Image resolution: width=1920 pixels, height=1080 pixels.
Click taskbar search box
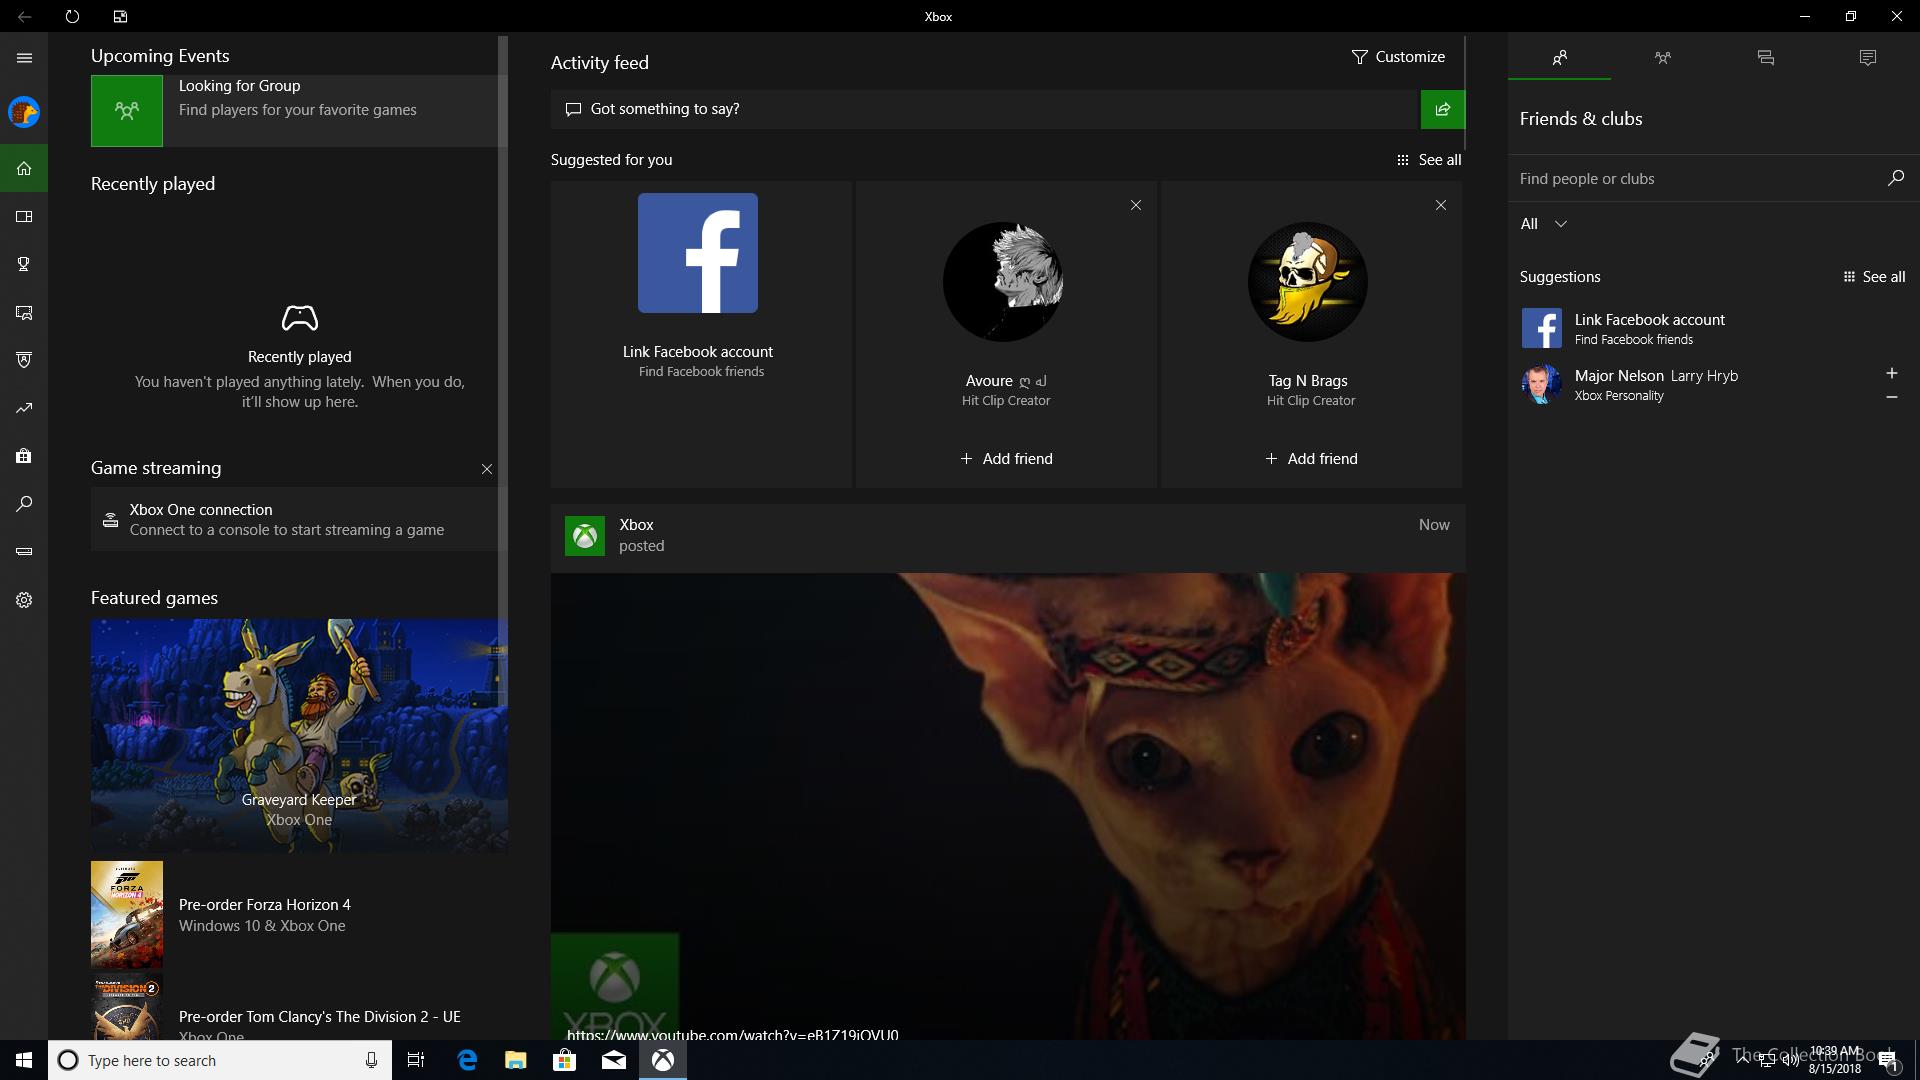coord(220,1060)
